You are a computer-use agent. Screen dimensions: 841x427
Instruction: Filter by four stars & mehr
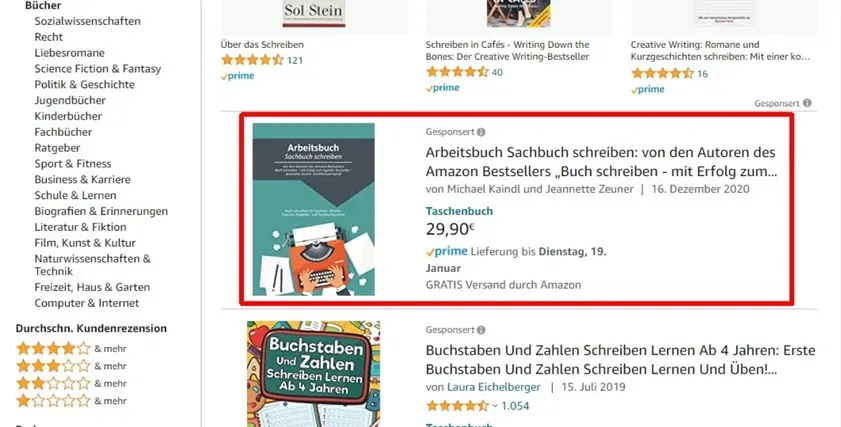71,349
